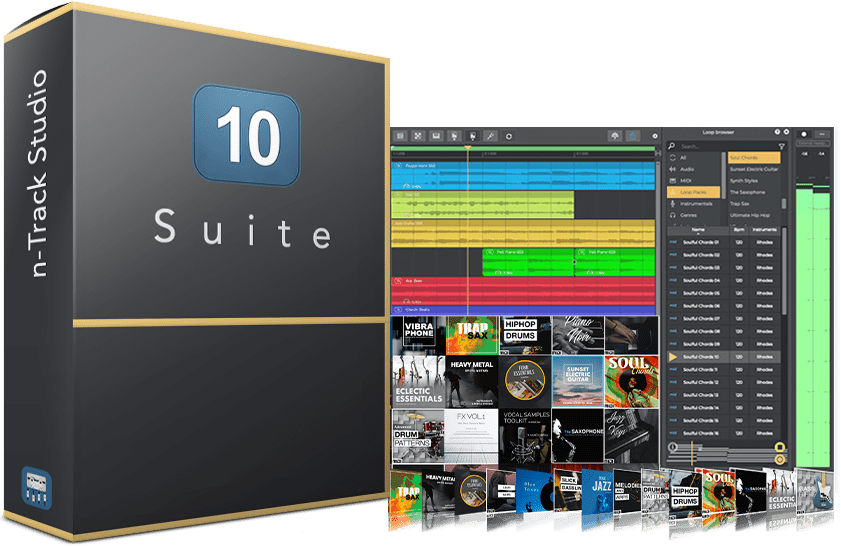Viewport: 841px width, 546px height.
Task: Select the MIDI category
Action: point(694,181)
